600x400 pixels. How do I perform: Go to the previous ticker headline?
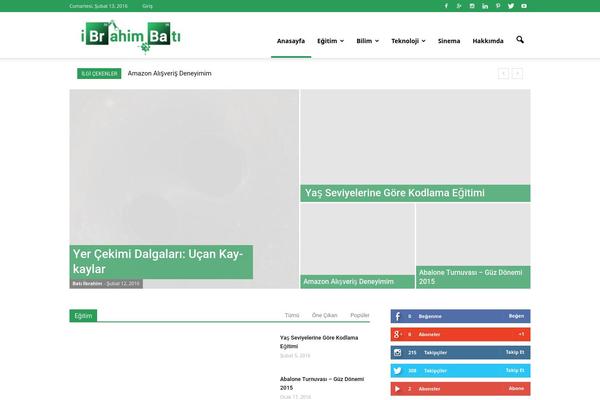click(x=503, y=73)
